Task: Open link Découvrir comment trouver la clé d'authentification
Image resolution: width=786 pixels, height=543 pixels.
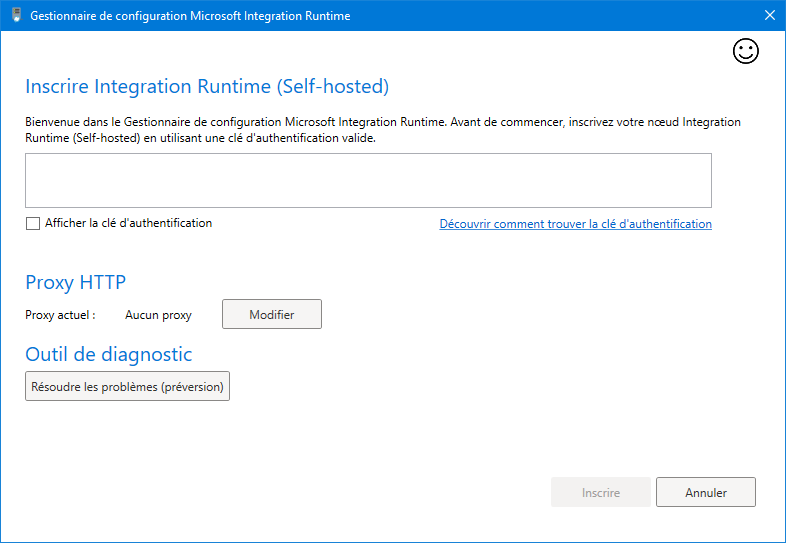Action: click(x=575, y=224)
